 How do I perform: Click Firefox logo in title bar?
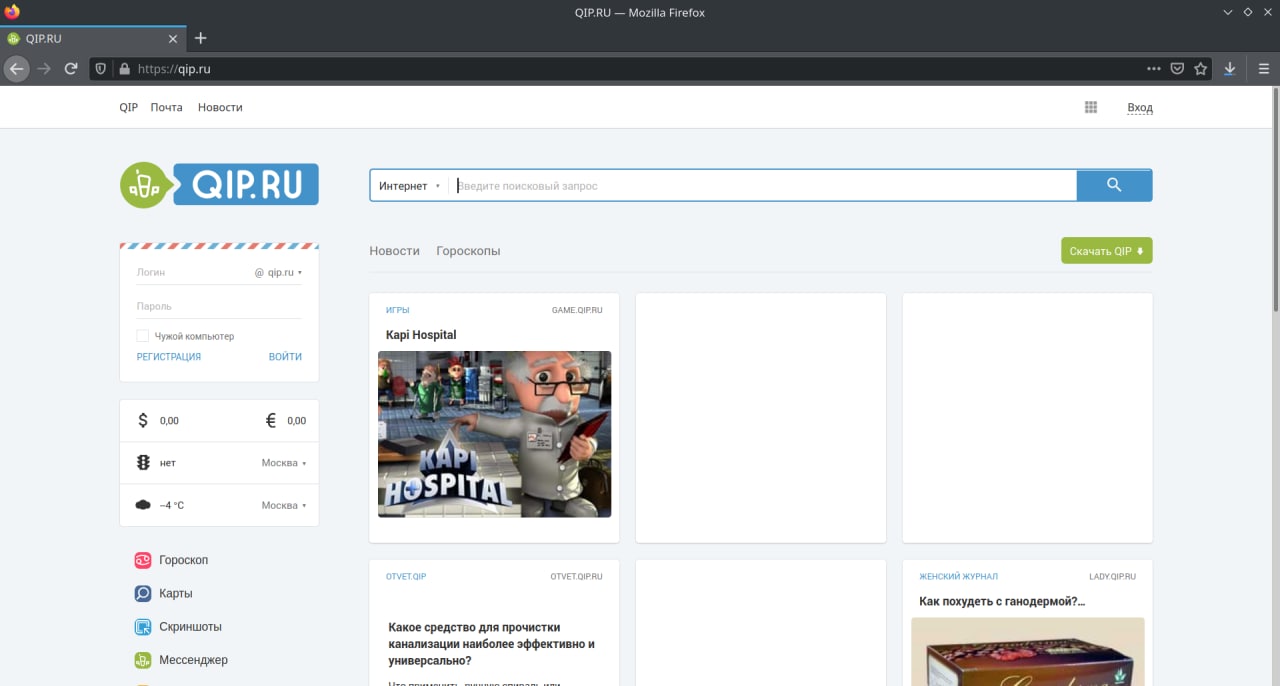[12, 11]
